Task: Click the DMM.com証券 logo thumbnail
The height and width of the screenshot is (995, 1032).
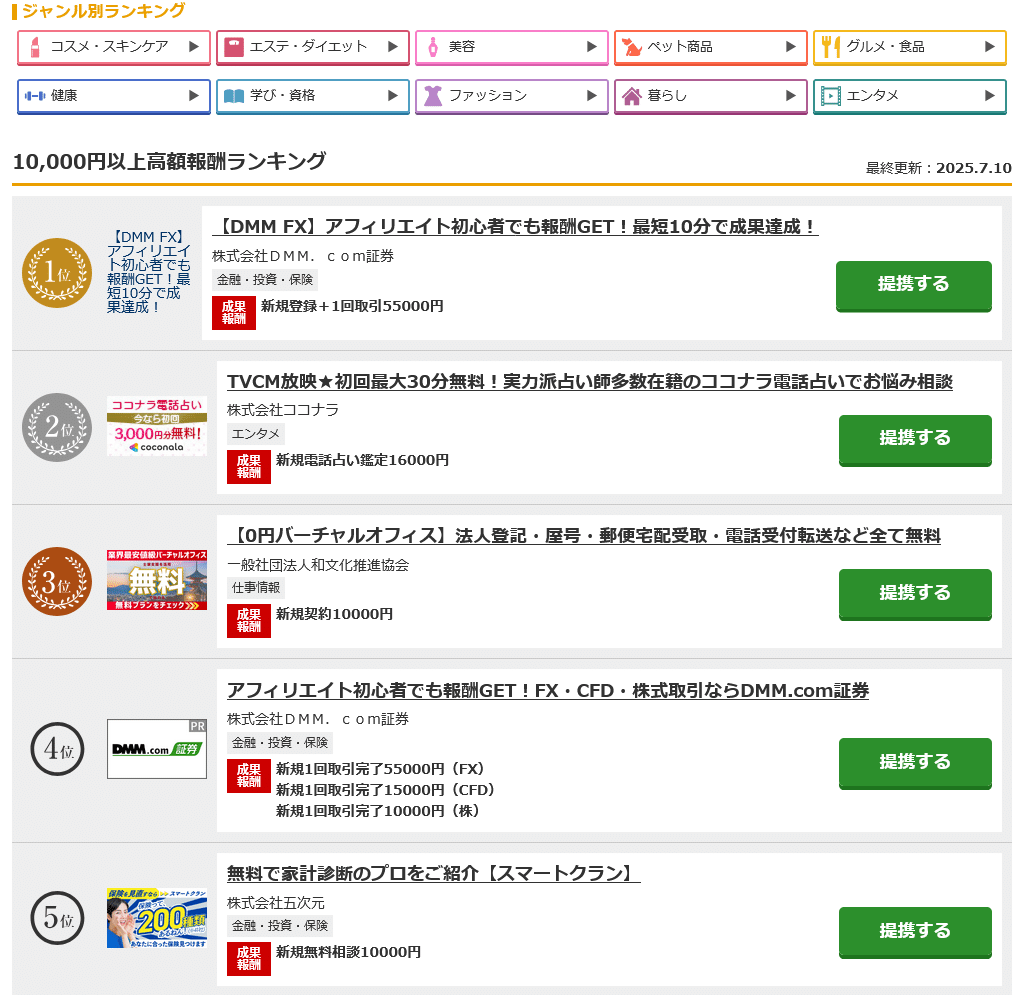Action: click(x=157, y=749)
